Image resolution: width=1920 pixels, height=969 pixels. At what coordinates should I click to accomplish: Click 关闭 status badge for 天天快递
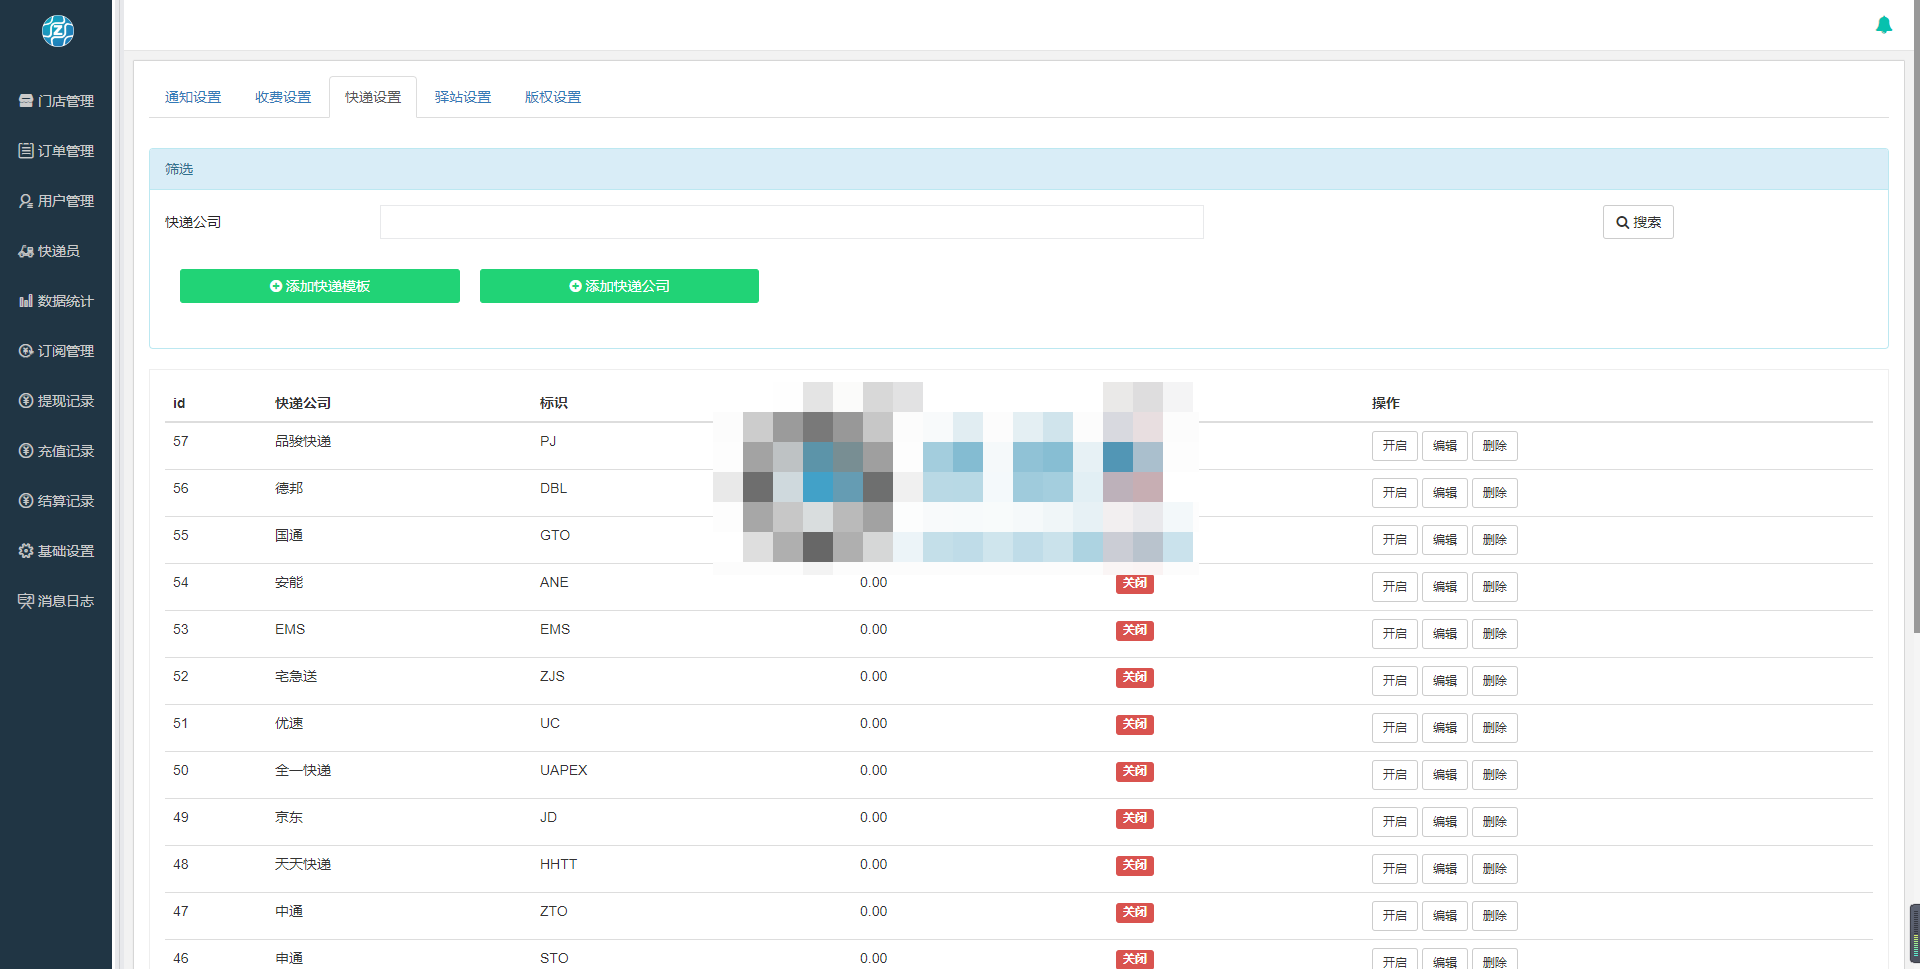point(1135,866)
